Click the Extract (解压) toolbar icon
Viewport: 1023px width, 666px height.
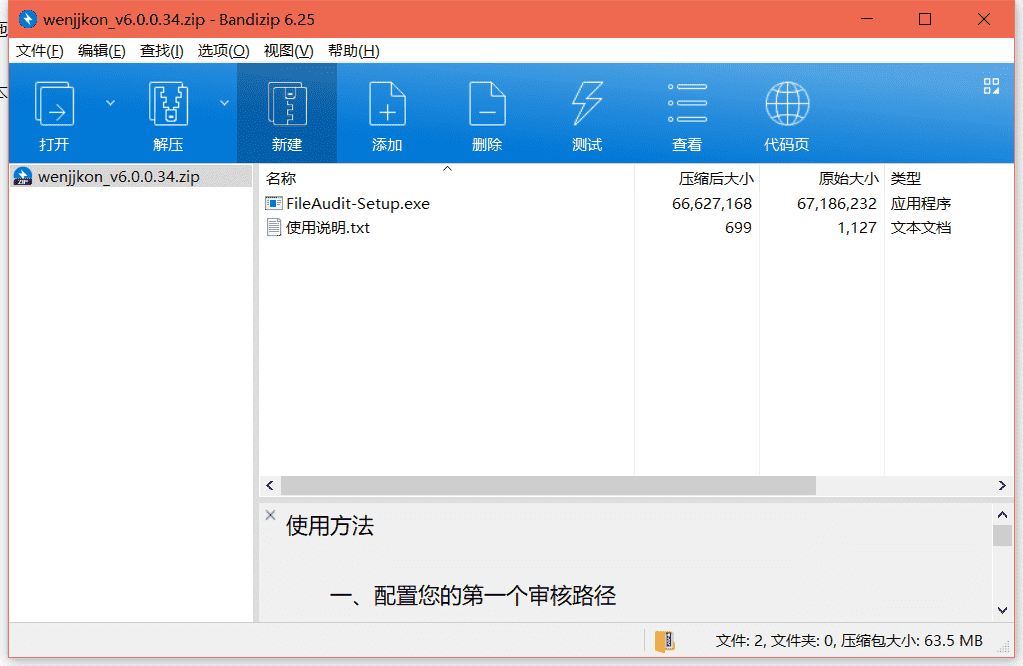click(x=168, y=104)
